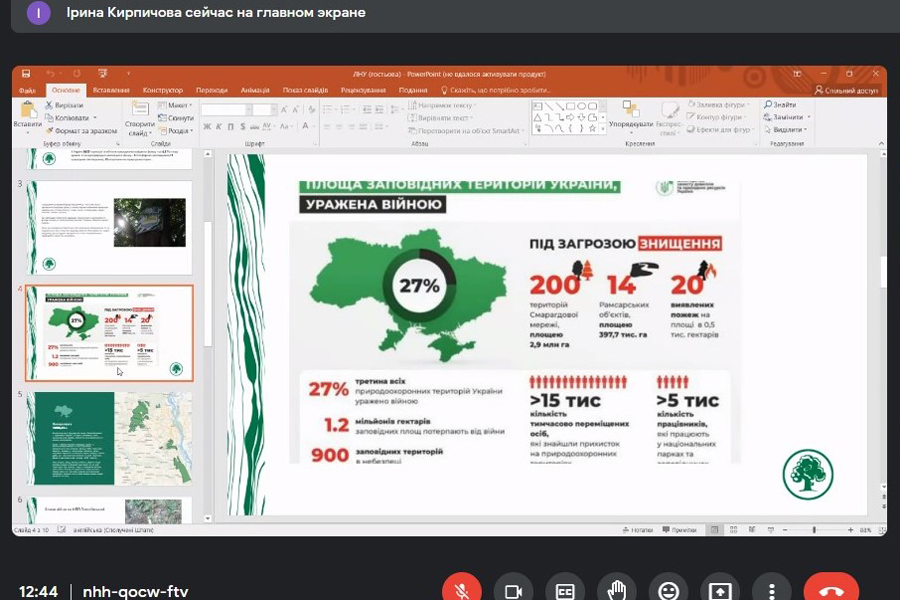Open more options three-dot menu

tap(772, 590)
